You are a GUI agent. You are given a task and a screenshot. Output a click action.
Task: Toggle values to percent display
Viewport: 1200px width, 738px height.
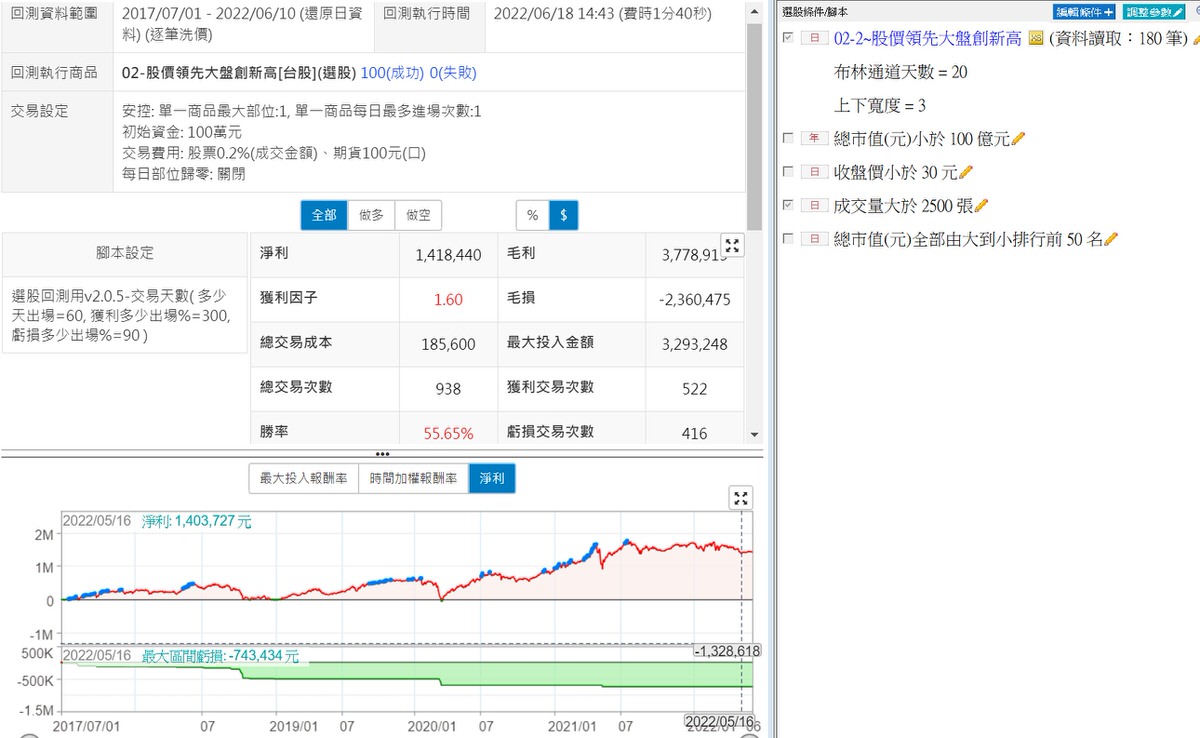[x=532, y=215]
